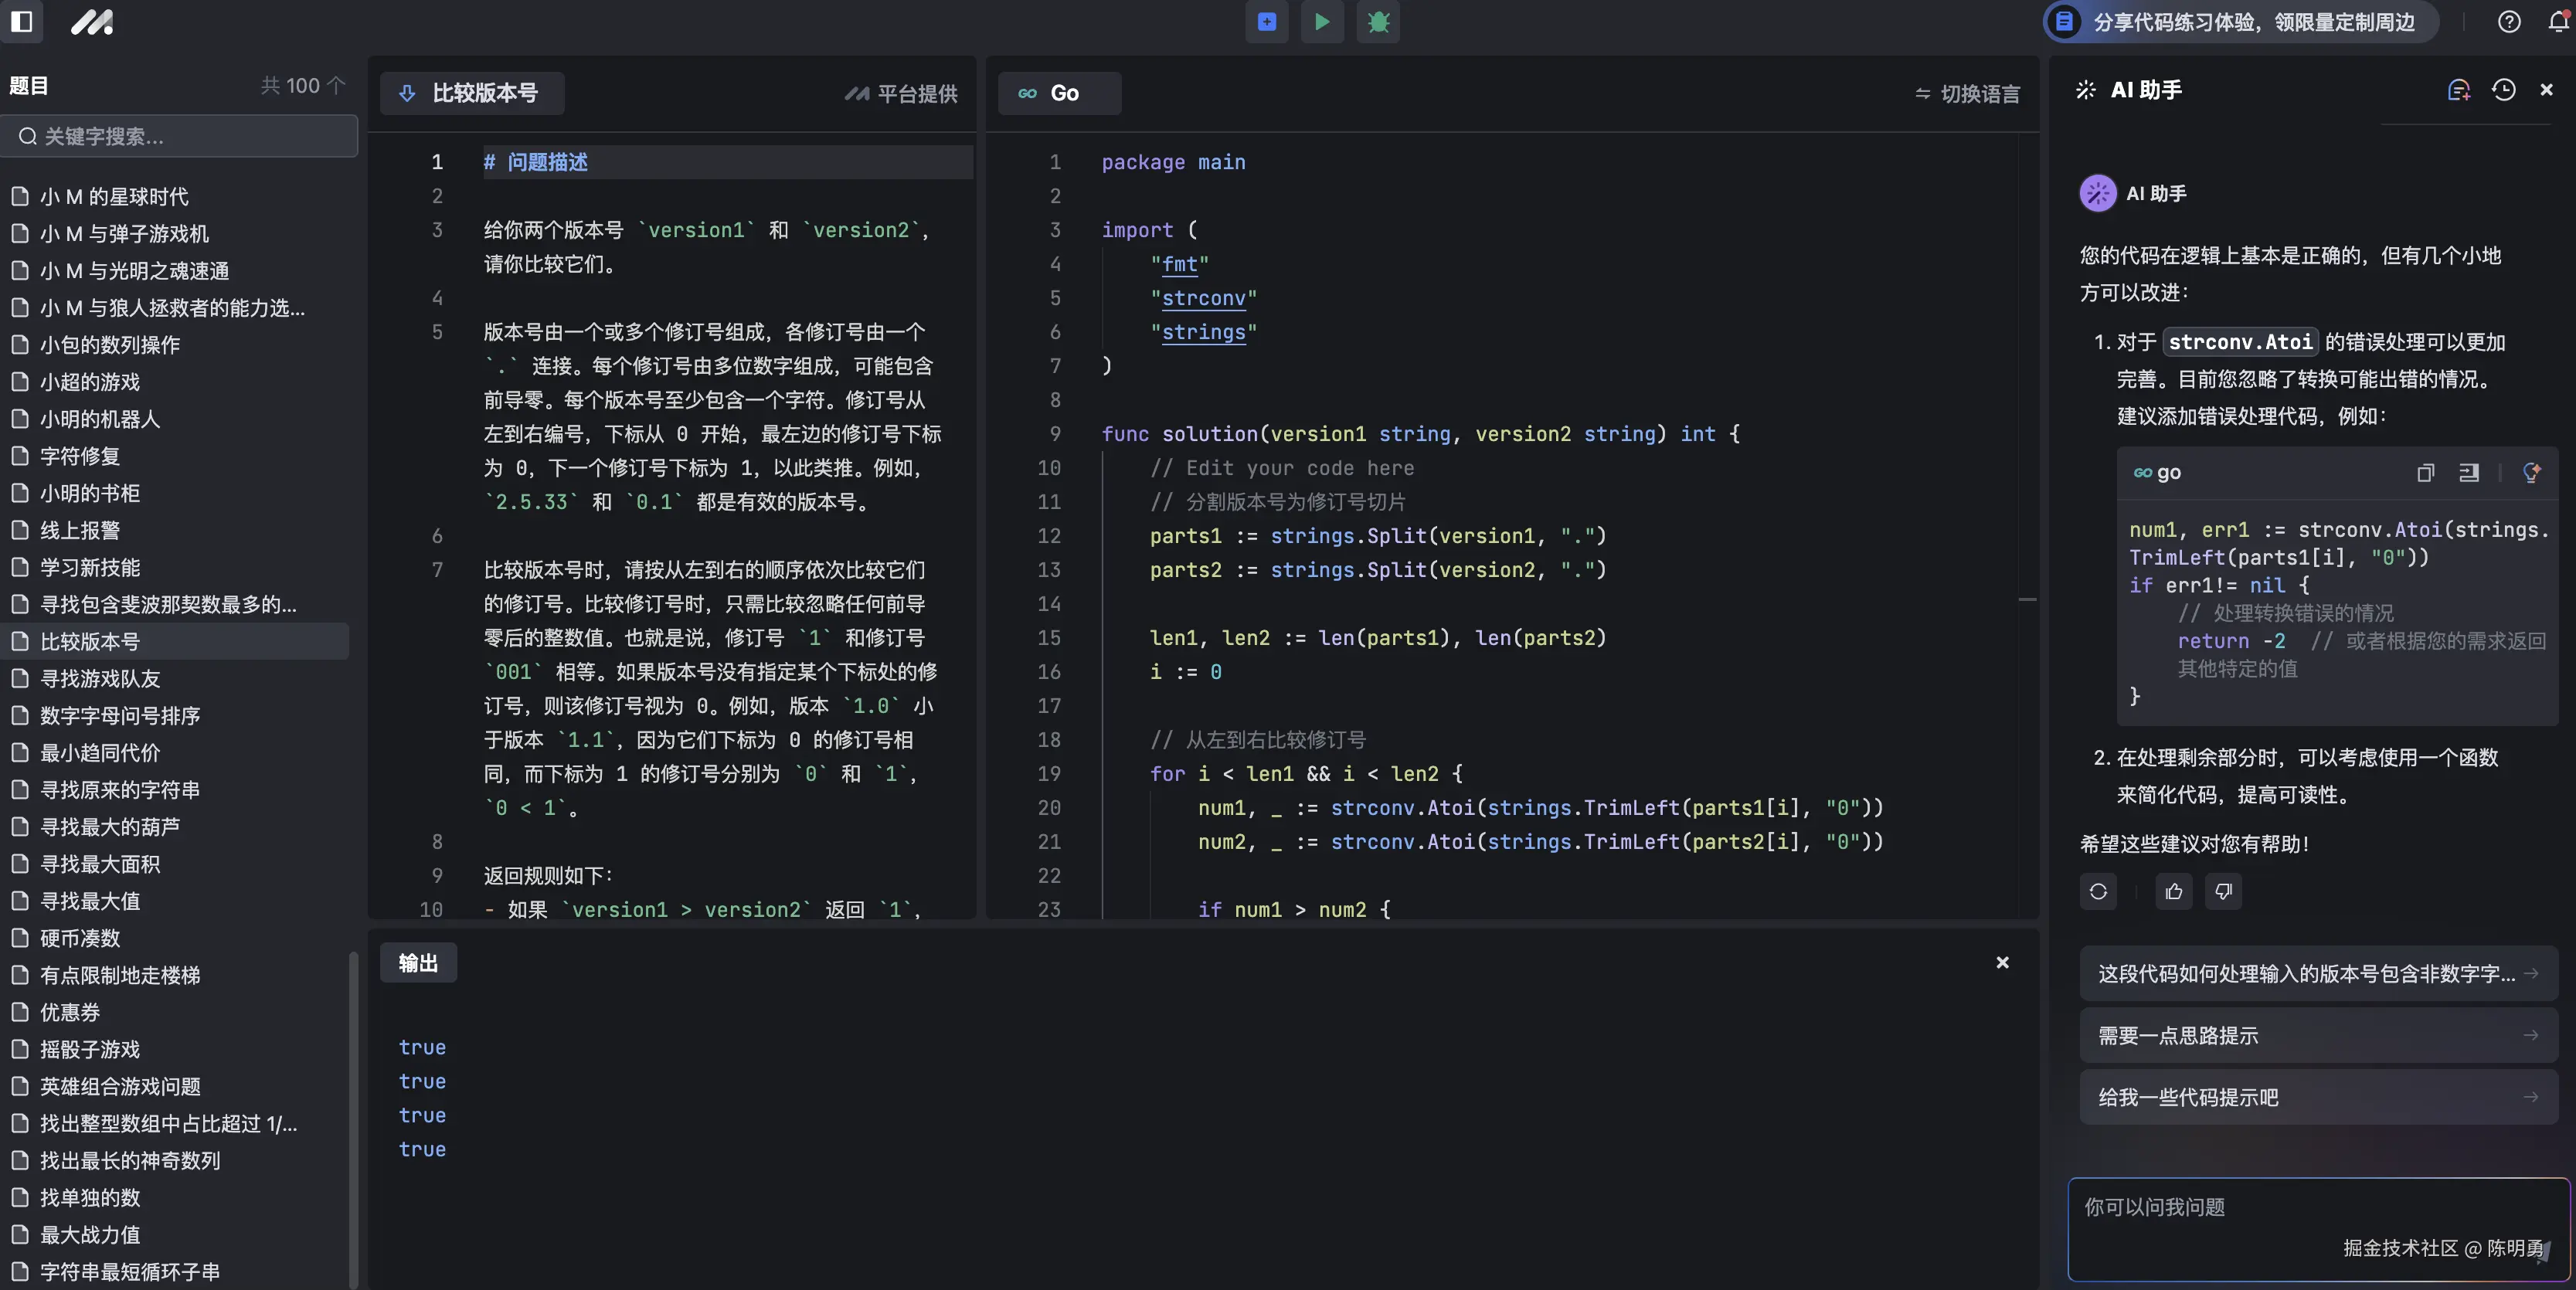Click the debug bug icon

(x=1378, y=21)
